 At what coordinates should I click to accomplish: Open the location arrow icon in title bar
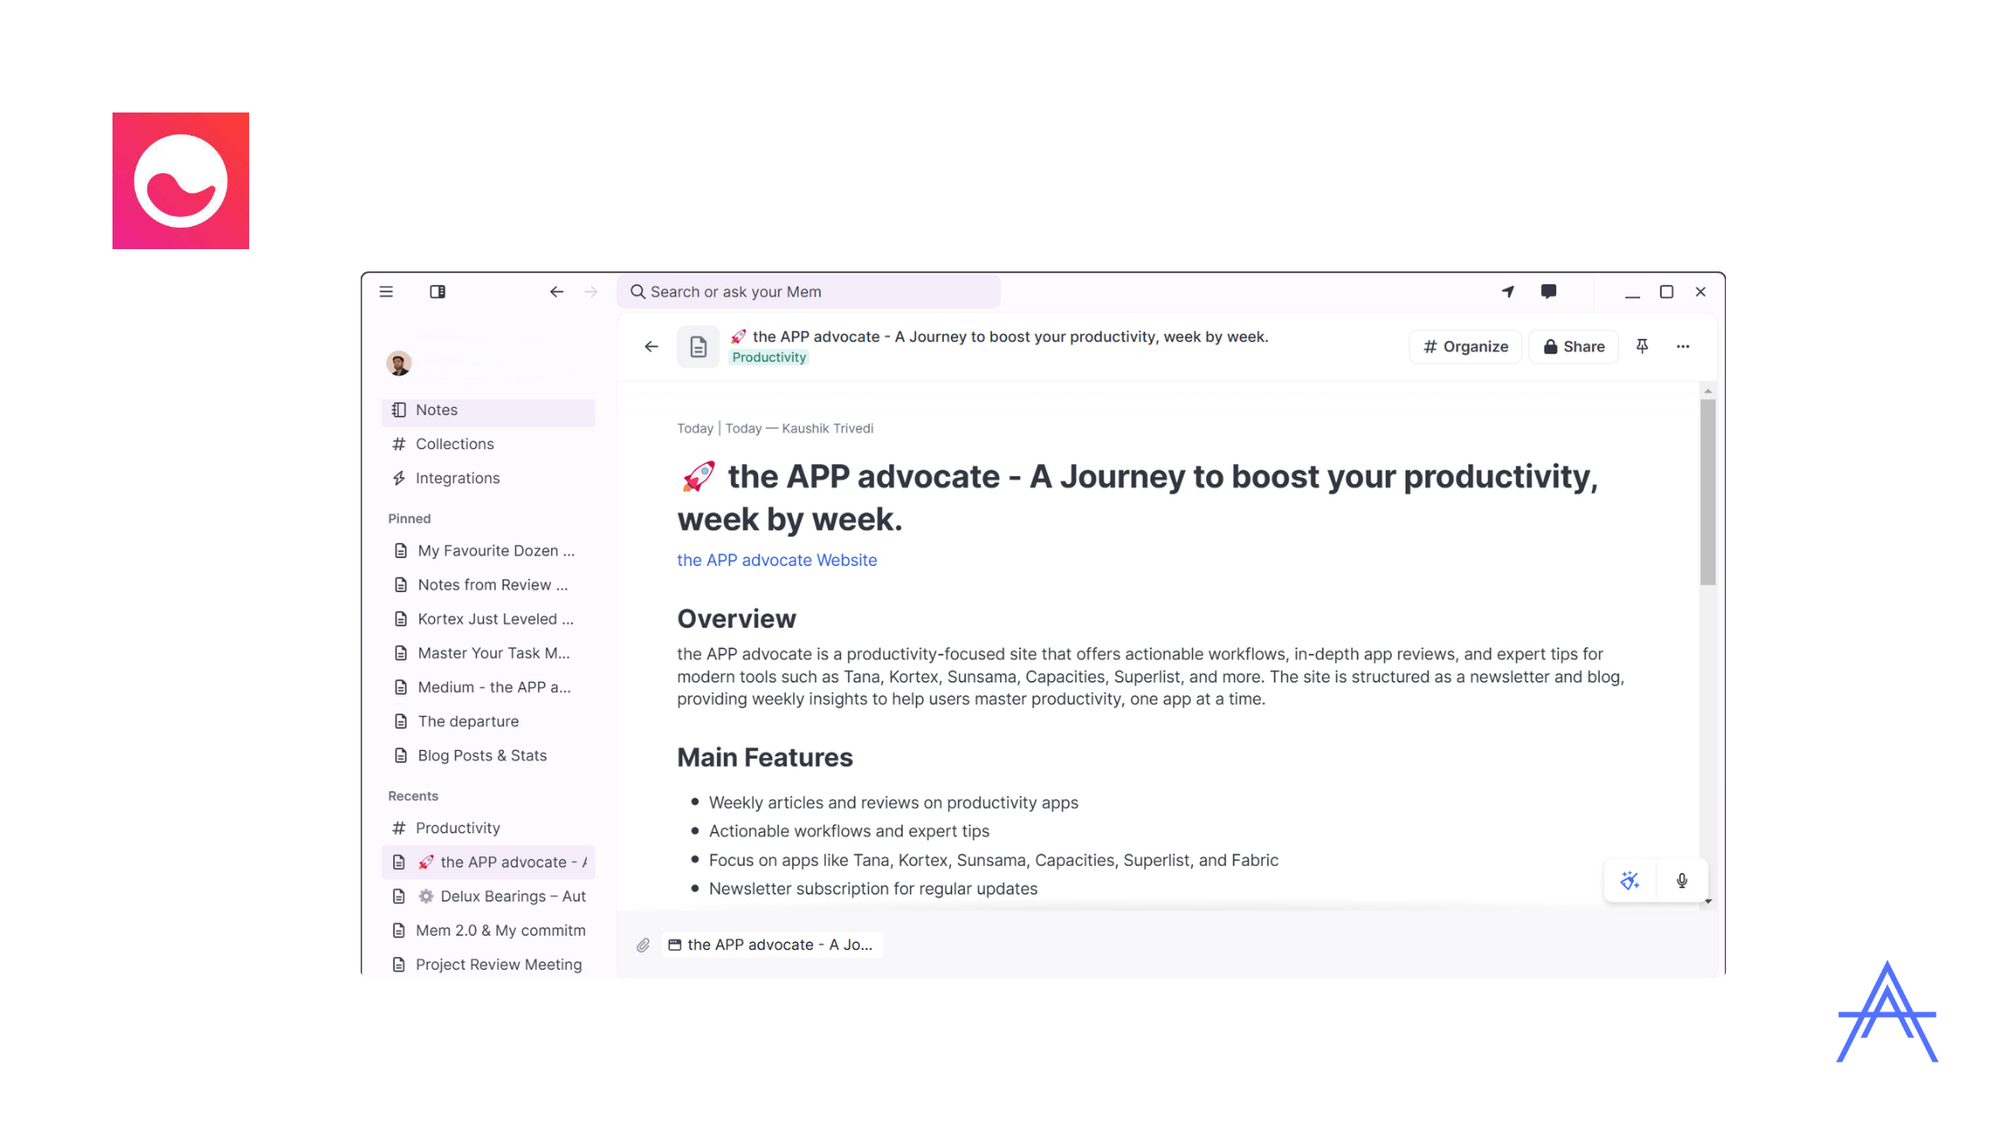(1508, 292)
